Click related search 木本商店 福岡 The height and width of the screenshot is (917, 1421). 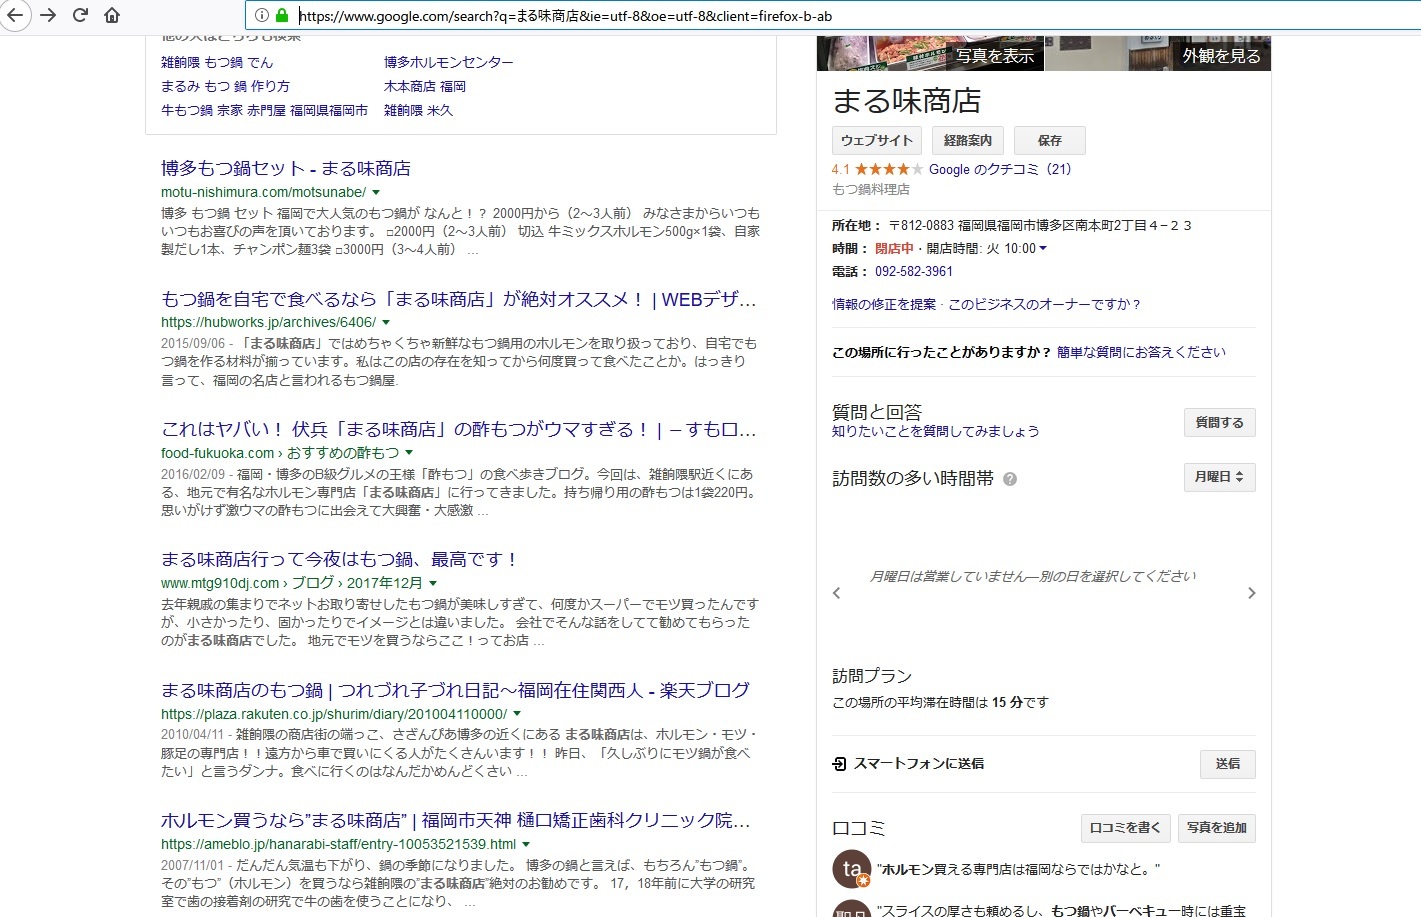point(425,86)
